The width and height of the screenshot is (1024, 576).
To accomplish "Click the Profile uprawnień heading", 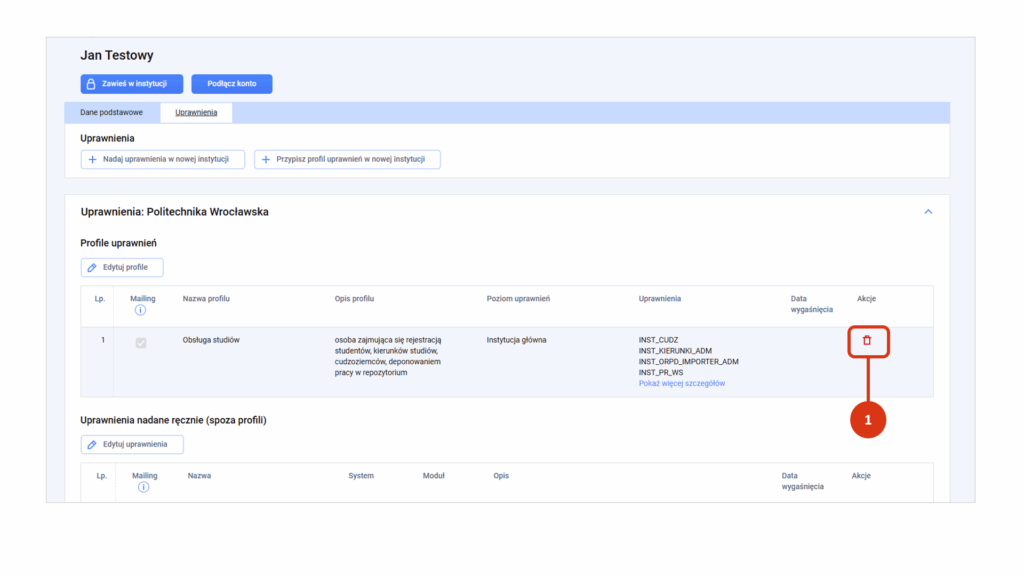I will (x=118, y=243).
